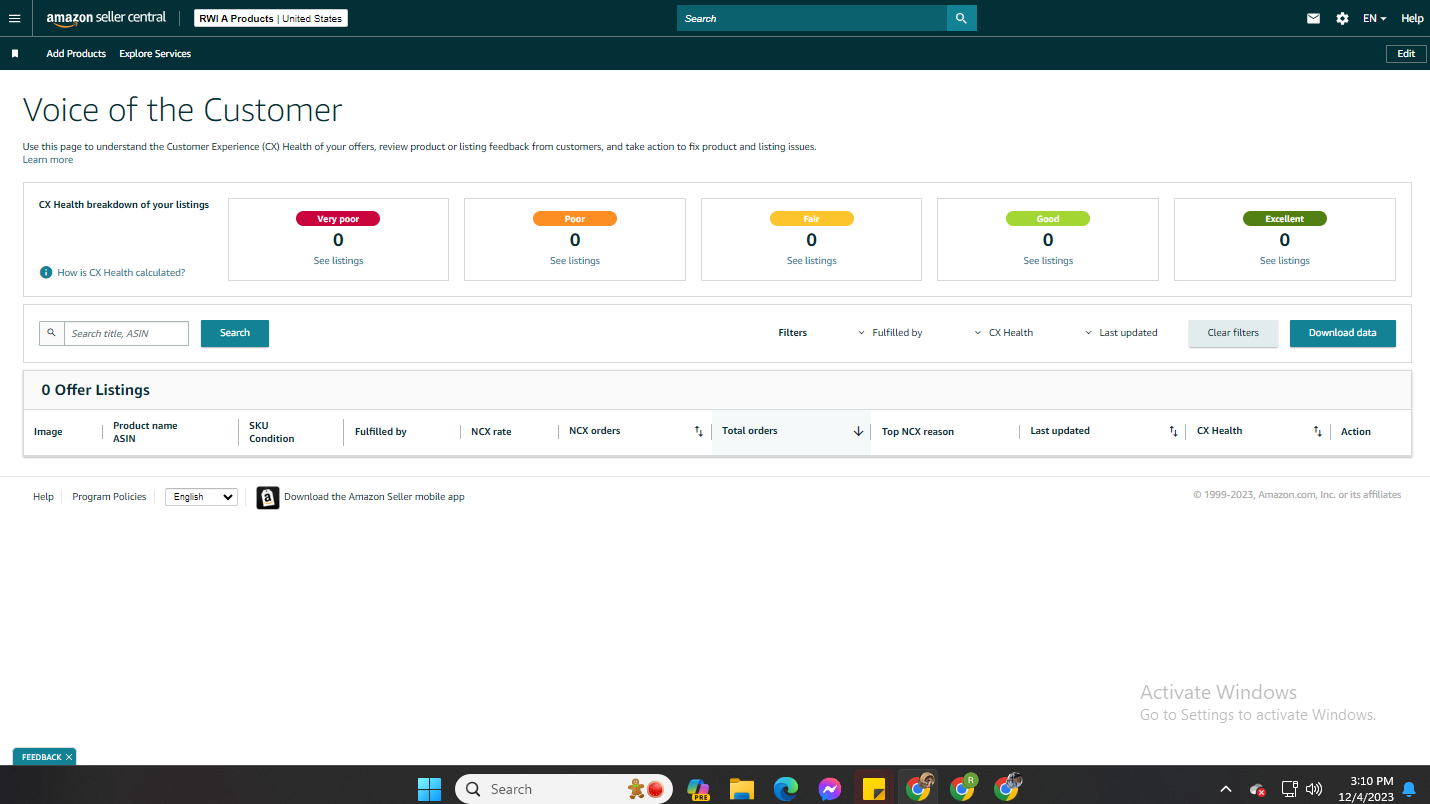Sort by CX Health arrows icon
This screenshot has height=804, width=1430.
point(1318,431)
